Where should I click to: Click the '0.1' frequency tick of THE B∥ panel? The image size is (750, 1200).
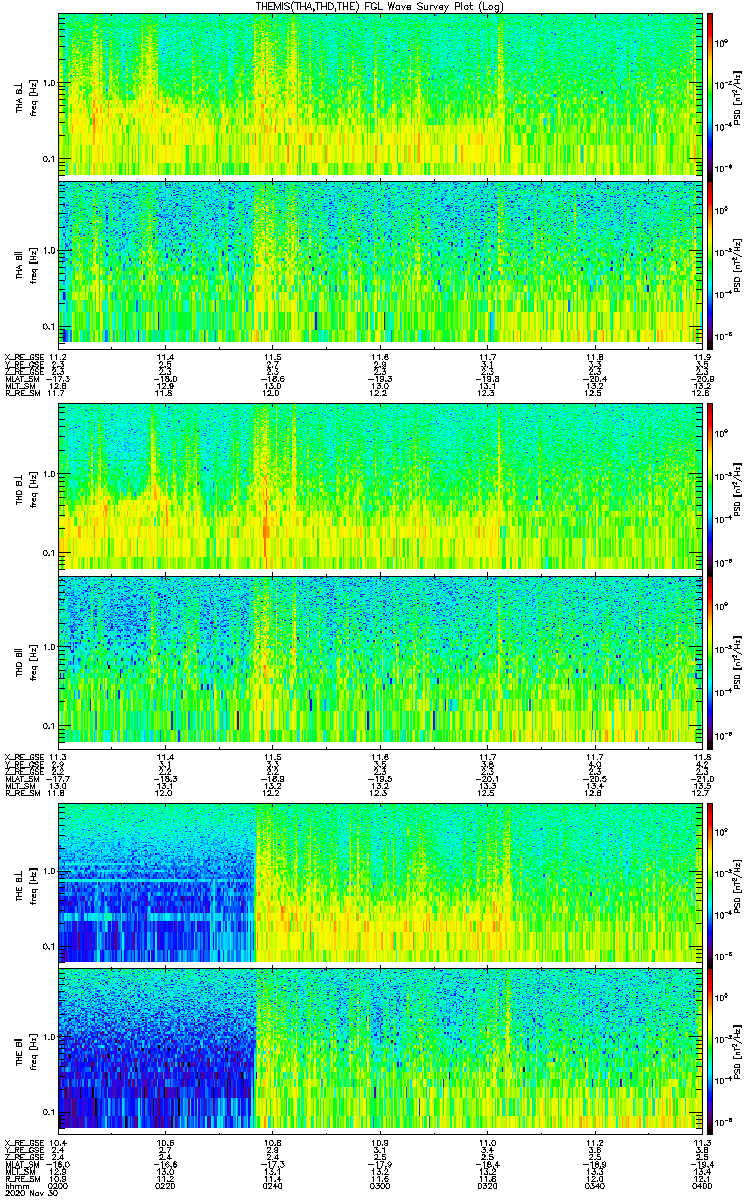tap(49, 1112)
